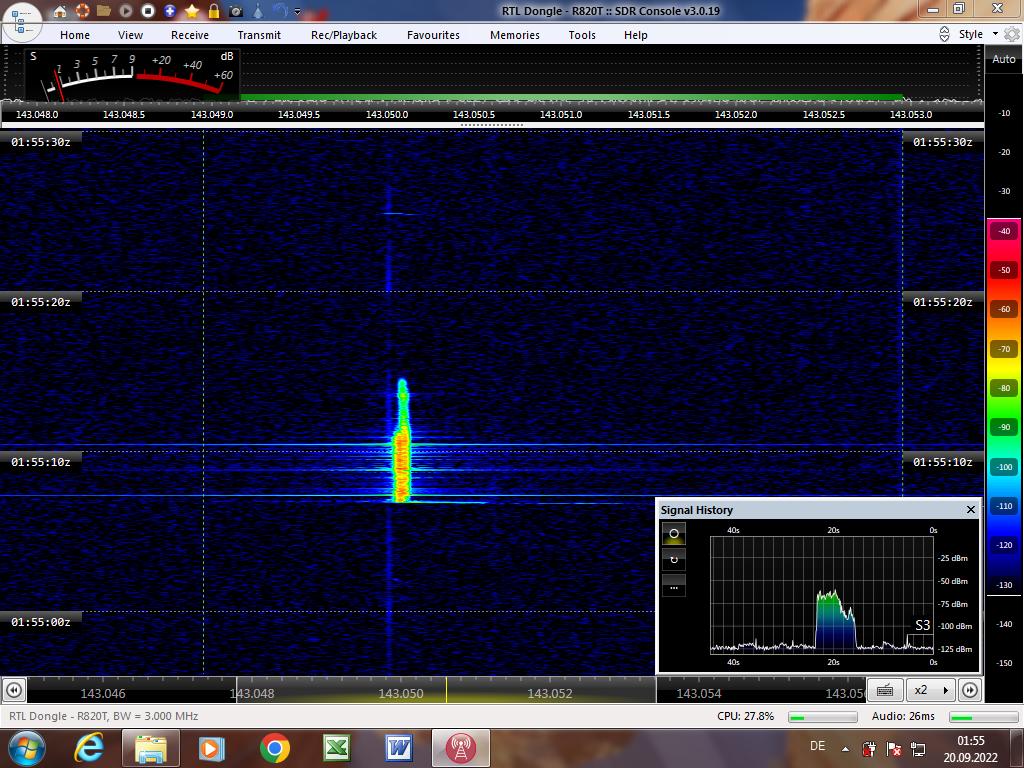Click the Audio latency progress bar
This screenshot has width=1024, height=768.
[x=984, y=717]
